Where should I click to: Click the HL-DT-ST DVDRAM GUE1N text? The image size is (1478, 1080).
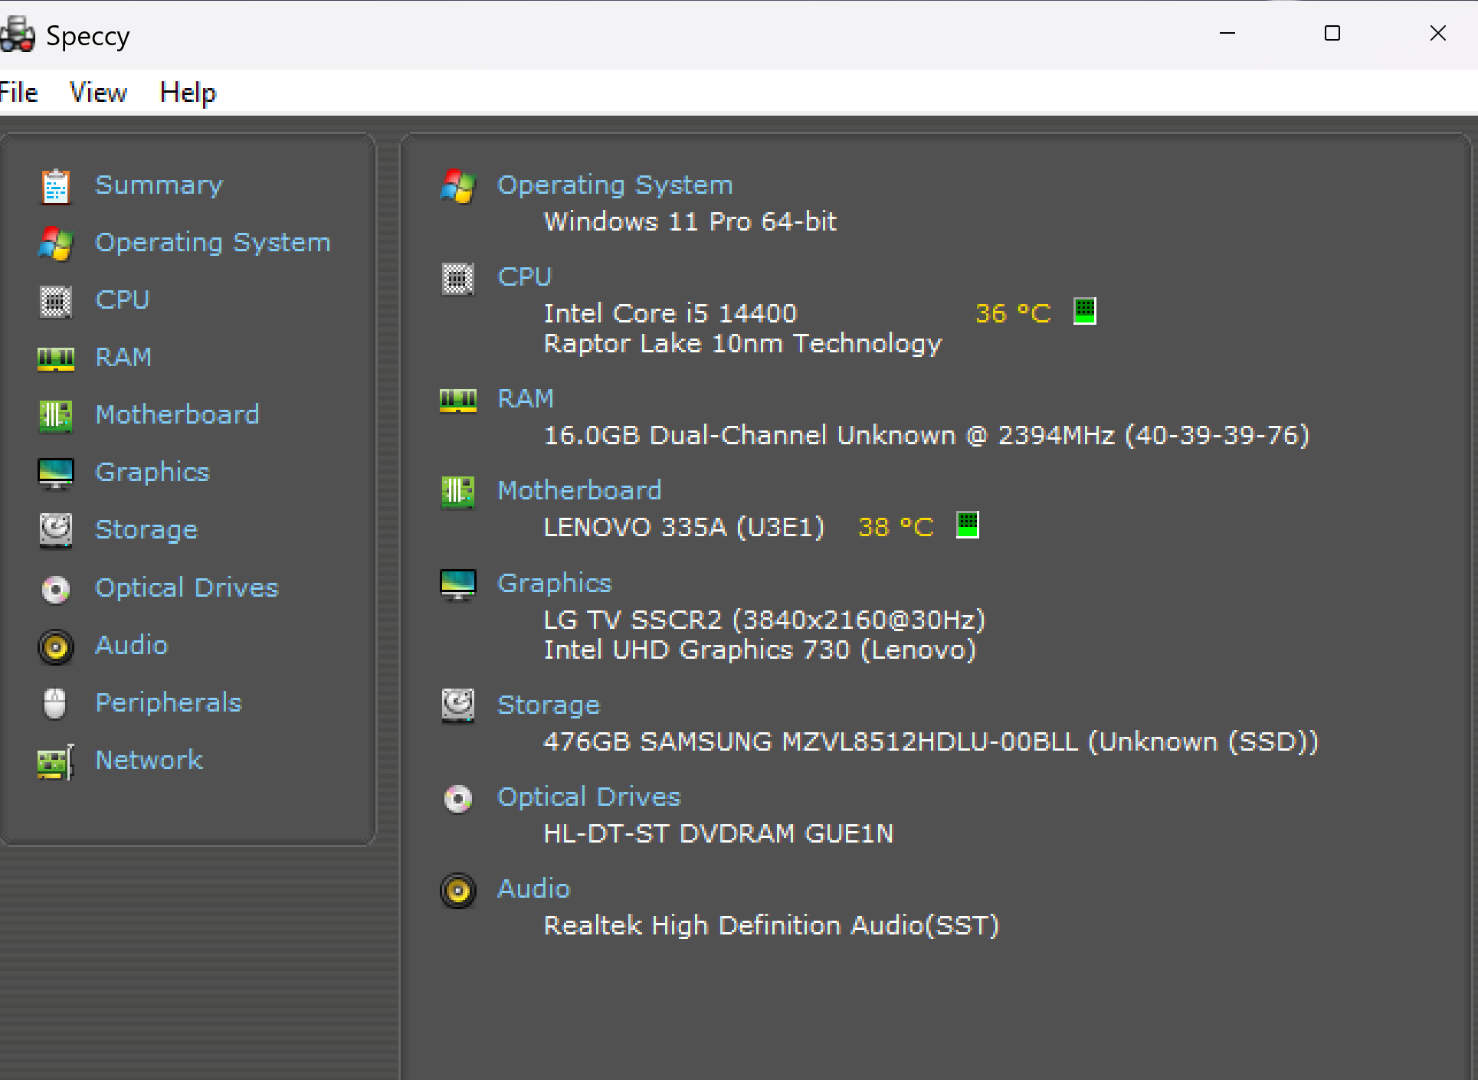tap(719, 834)
